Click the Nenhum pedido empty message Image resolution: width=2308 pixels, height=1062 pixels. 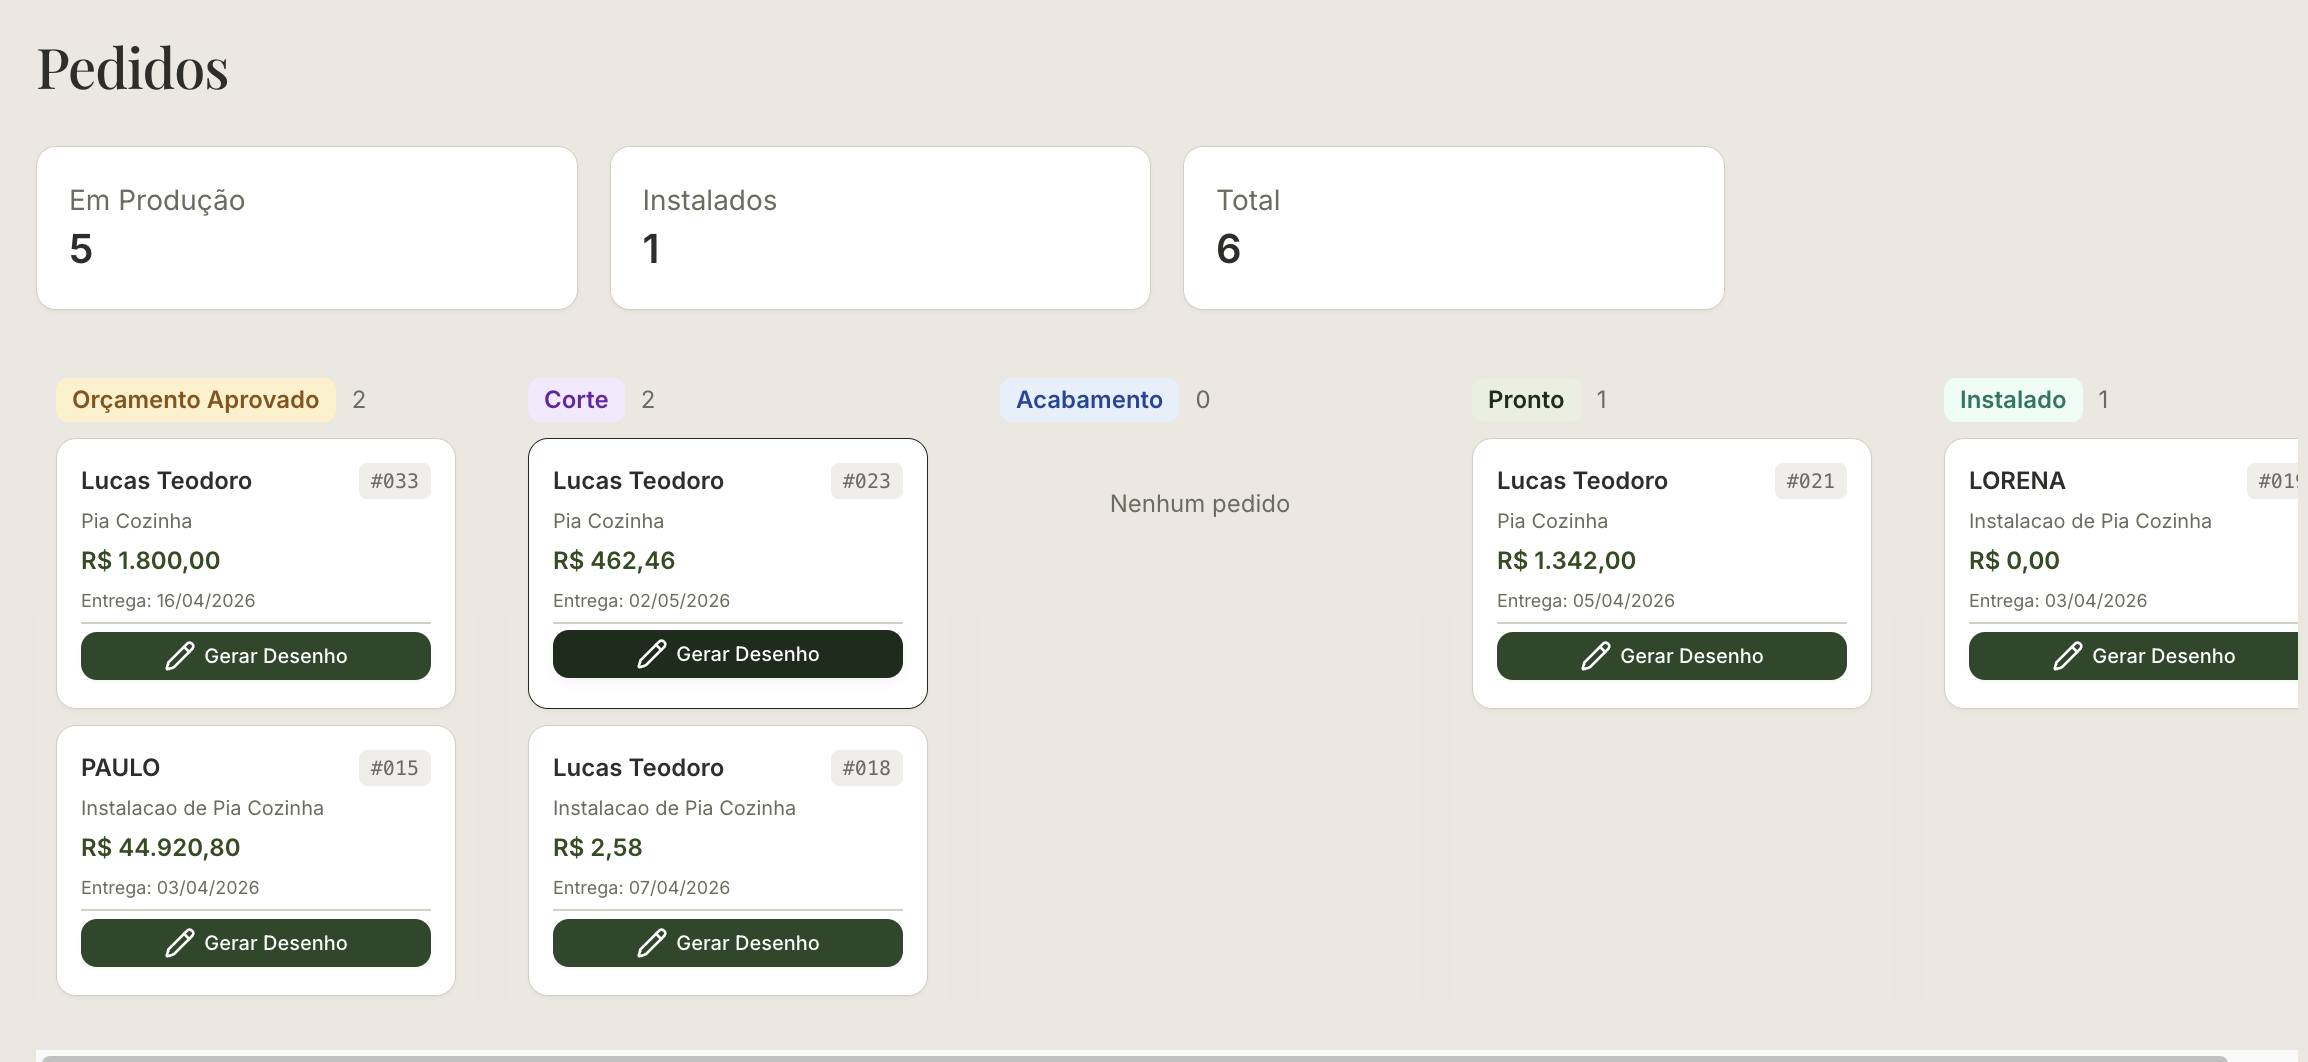[1200, 504]
